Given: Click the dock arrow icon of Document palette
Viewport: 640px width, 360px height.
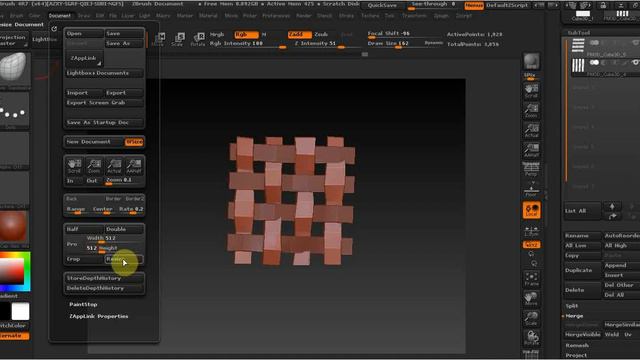Looking at the screenshot, I should [x=54, y=29].
